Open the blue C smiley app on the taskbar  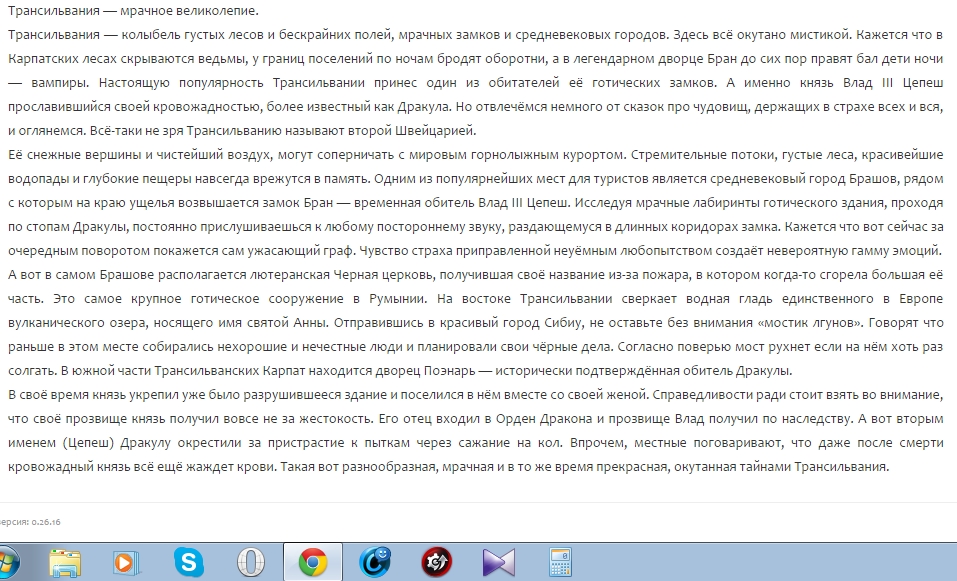pos(375,561)
